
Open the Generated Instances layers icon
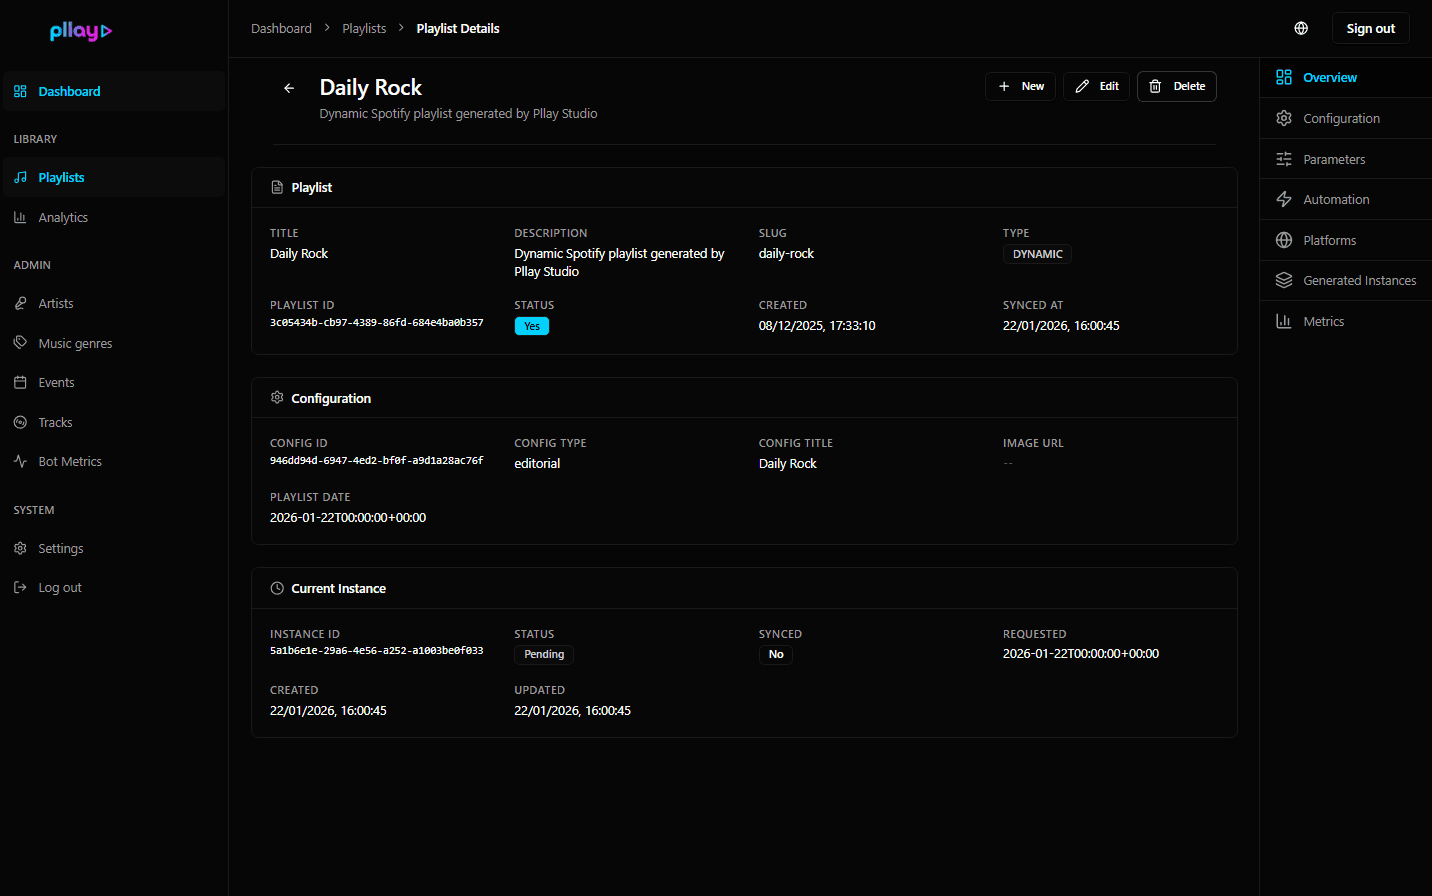[x=1284, y=280]
